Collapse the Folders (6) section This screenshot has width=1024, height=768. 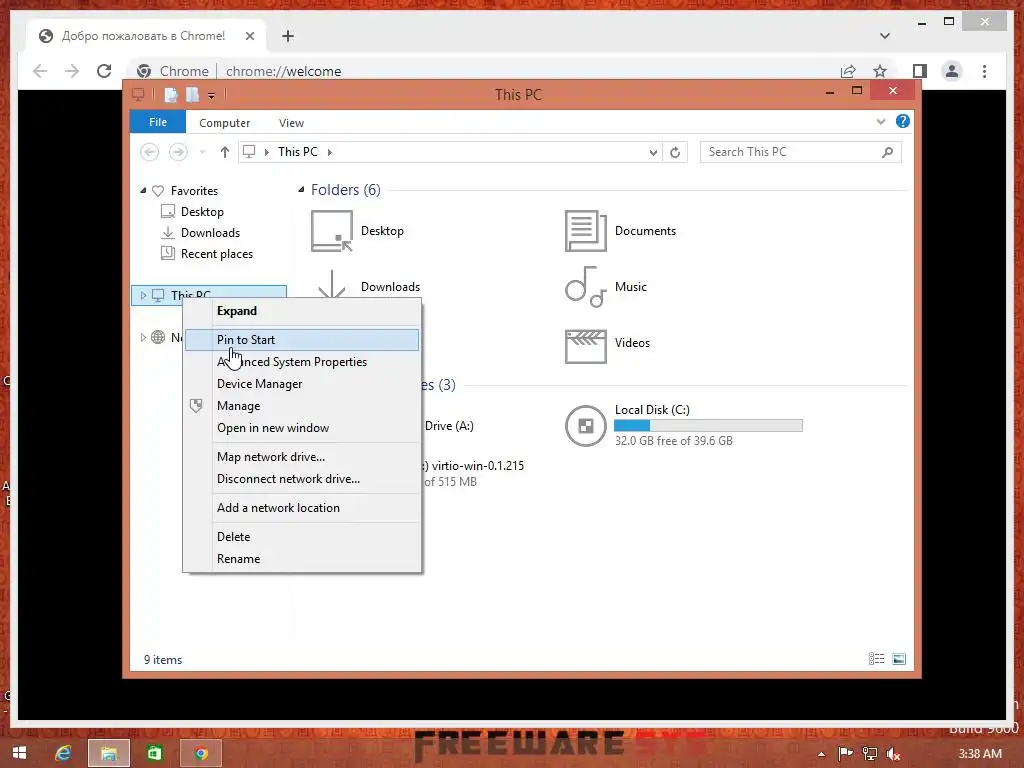tap(301, 190)
